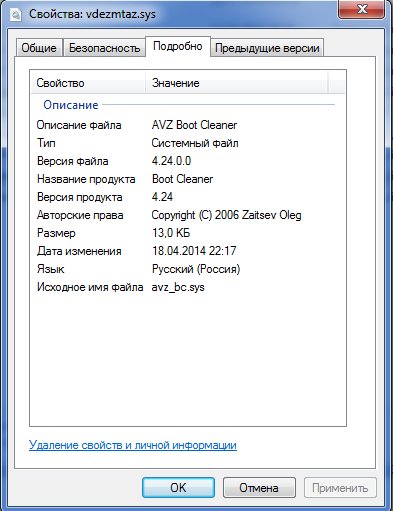Select the Версия файла property label
Screen dimensions: 393x511
point(73,161)
